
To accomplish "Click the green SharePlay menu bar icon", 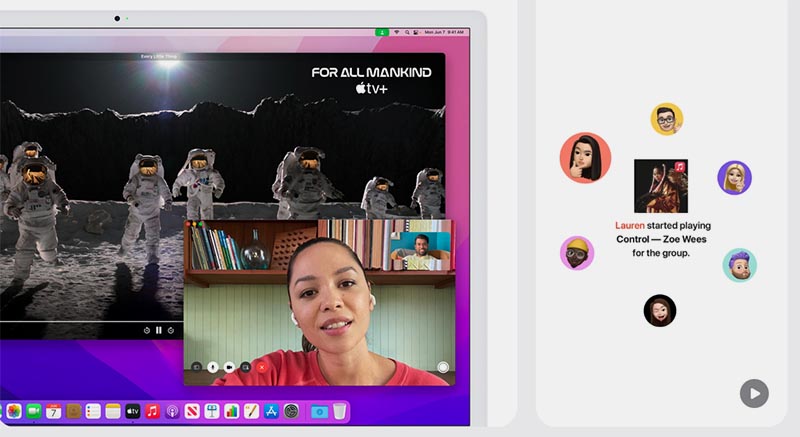I will pyautogui.click(x=382, y=32).
